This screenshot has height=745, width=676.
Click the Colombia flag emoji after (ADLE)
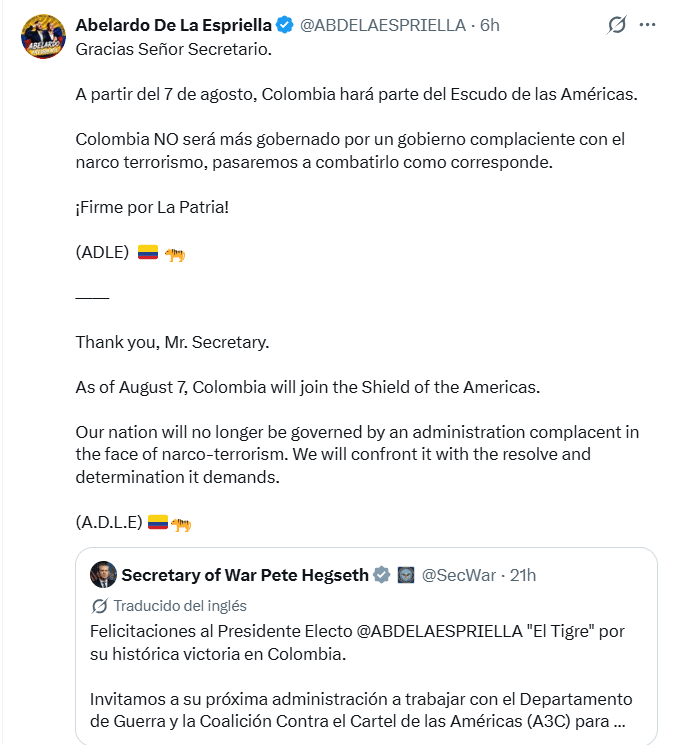click(x=148, y=252)
